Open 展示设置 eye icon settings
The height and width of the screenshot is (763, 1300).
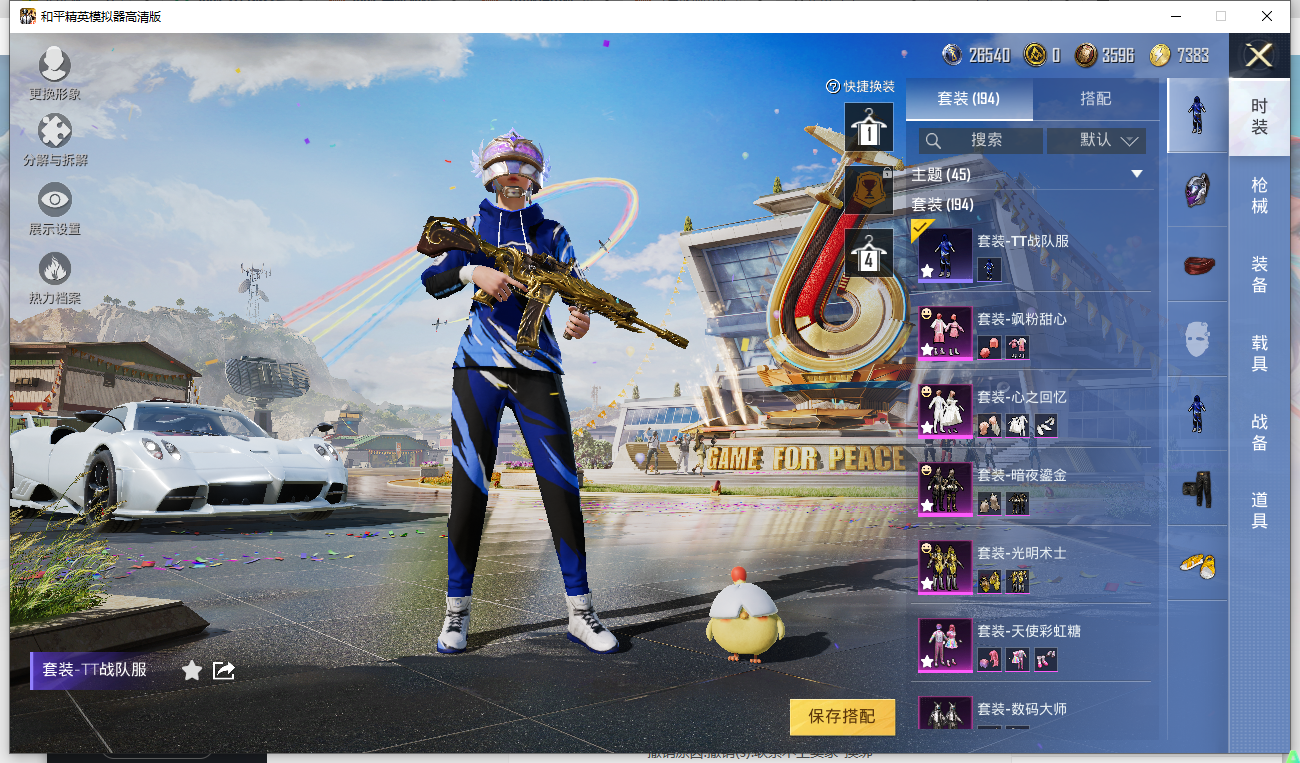point(54,200)
